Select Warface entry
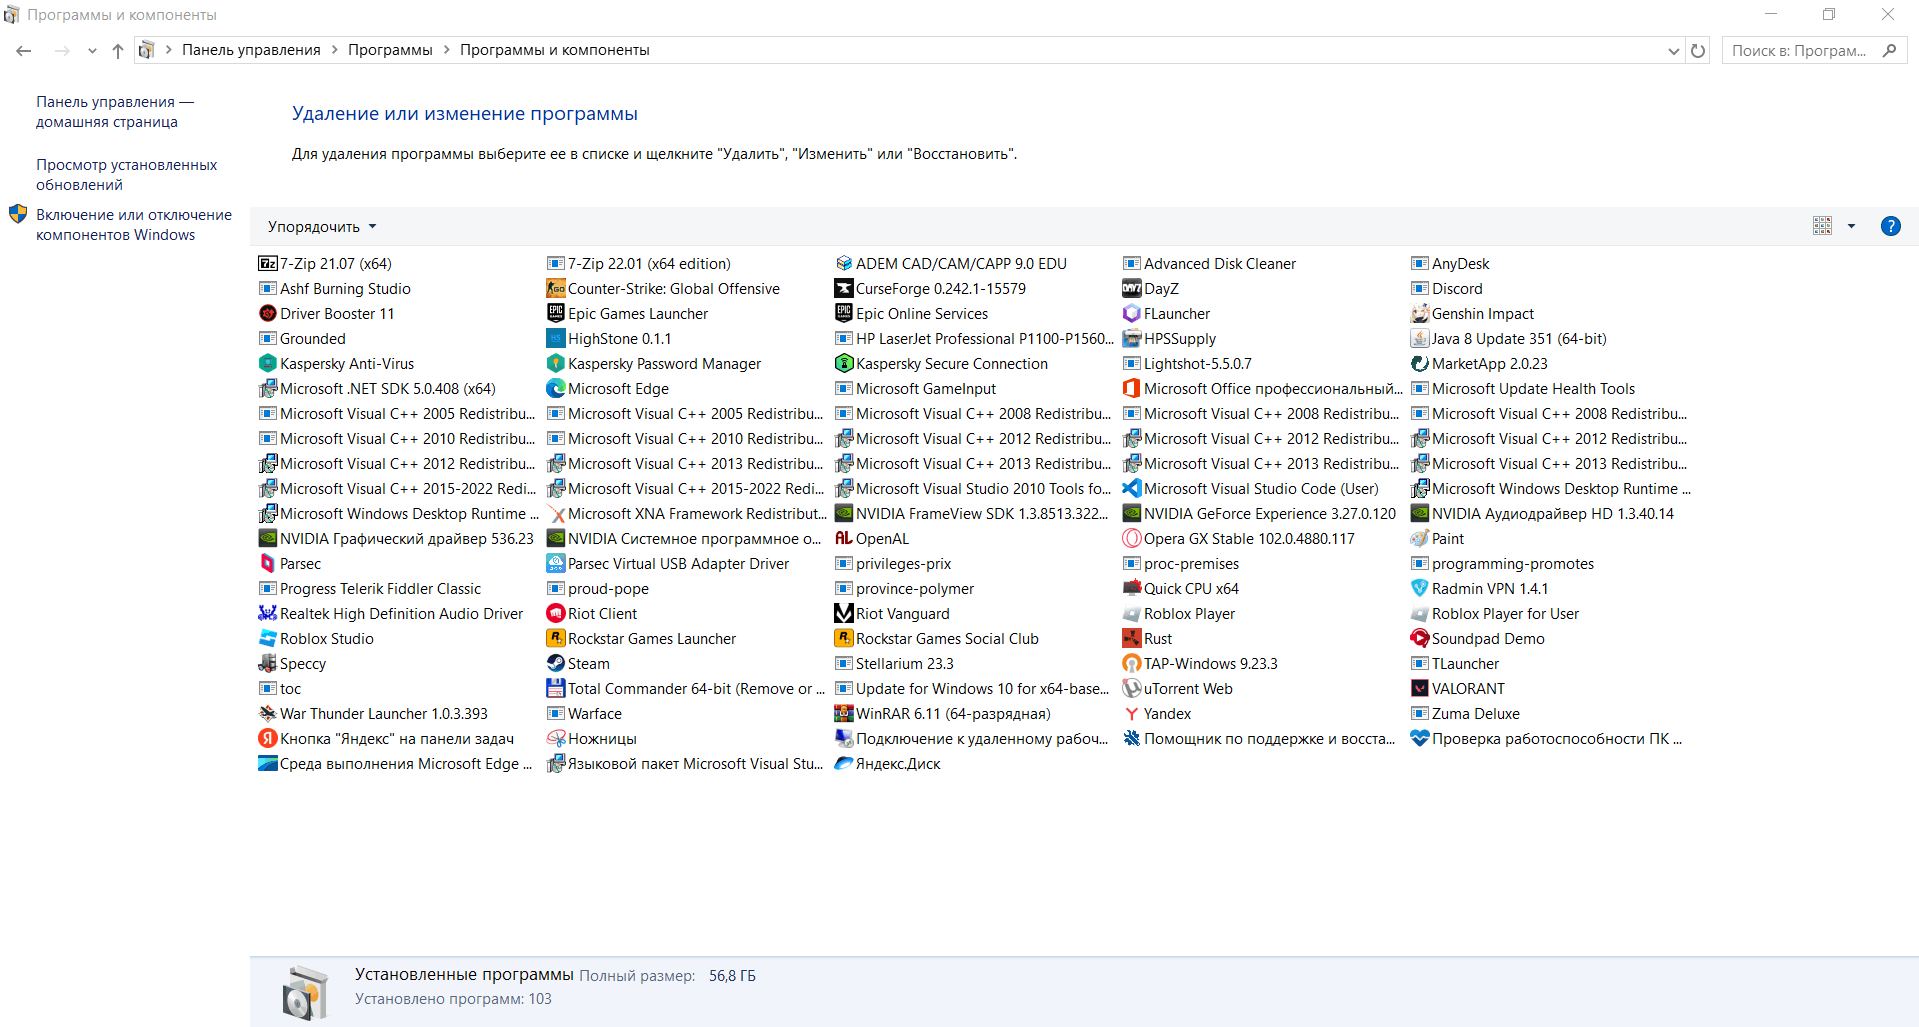Viewport: 1919px width, 1027px height. point(585,713)
